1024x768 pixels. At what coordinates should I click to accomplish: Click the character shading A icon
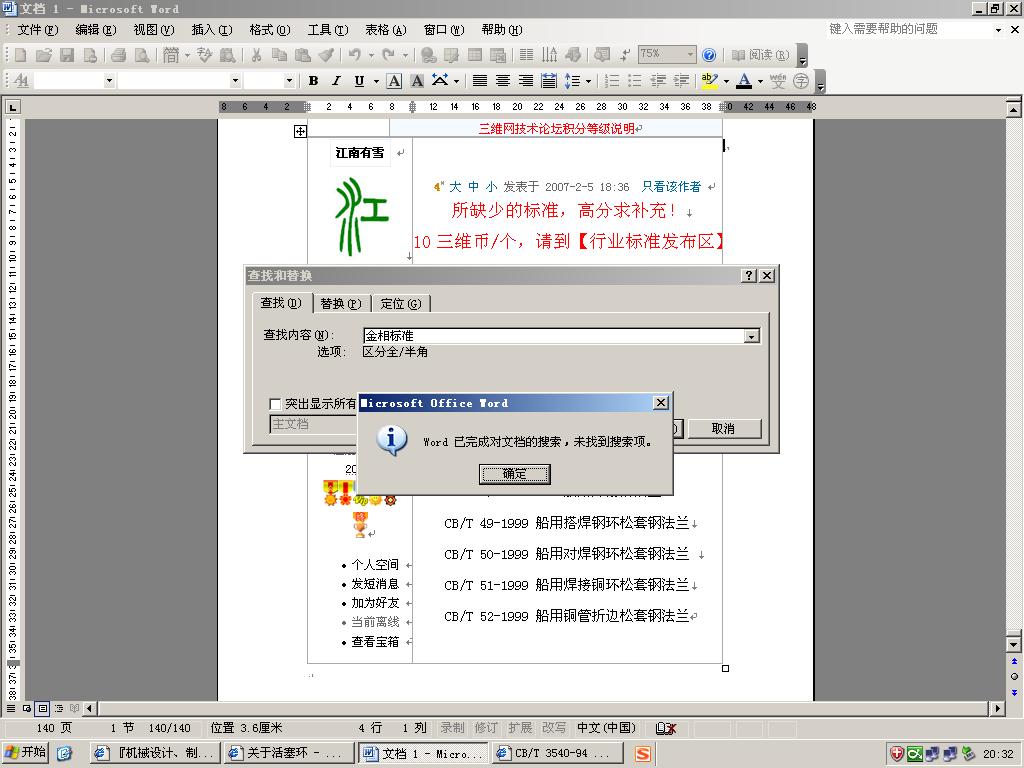(417, 81)
